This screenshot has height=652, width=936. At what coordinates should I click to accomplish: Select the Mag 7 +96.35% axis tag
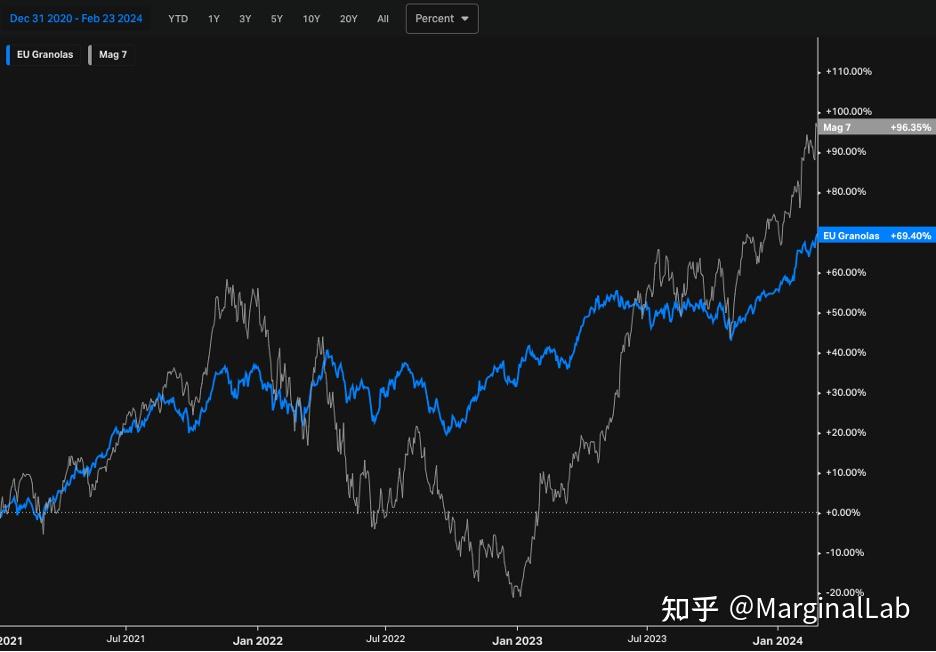(876, 128)
